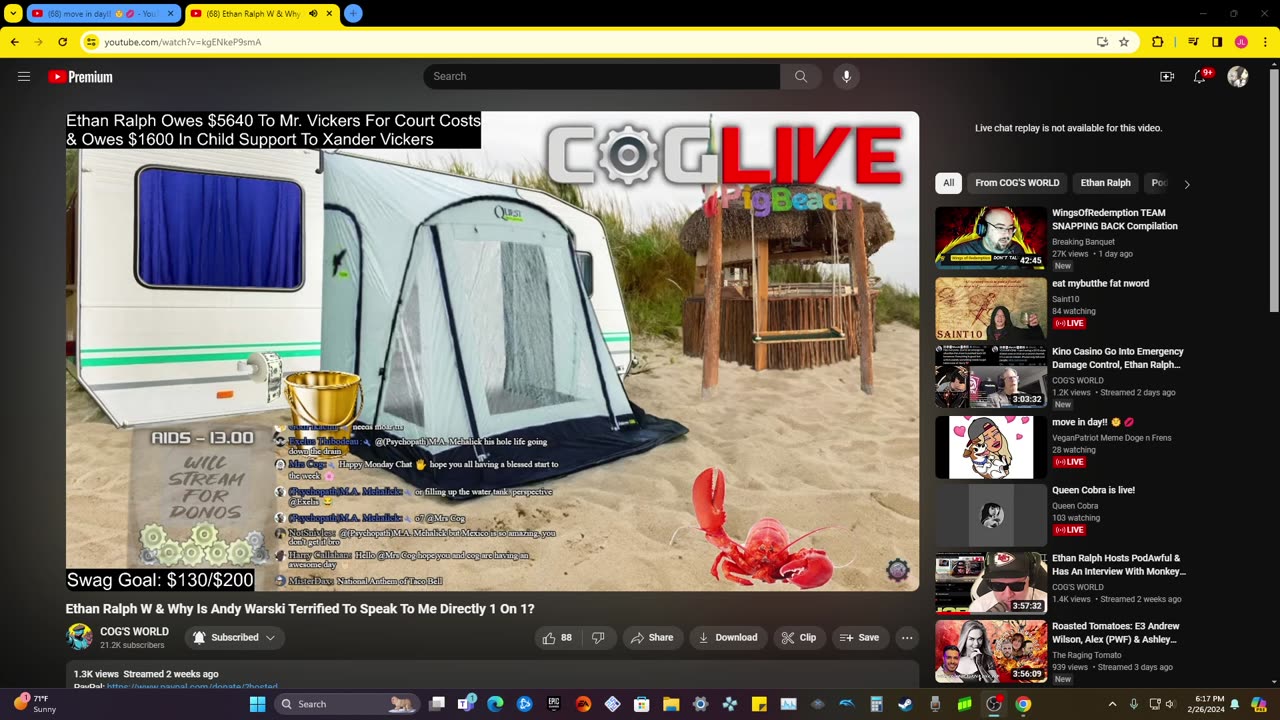Open Roasted Tomatoes E3 video title
Viewport: 1280px width, 720px height.
1116,633
